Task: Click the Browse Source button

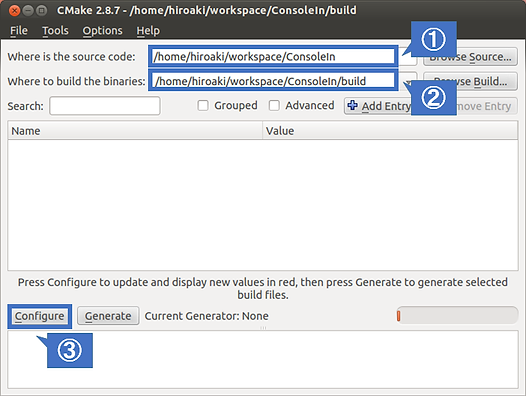Action: coord(470,57)
